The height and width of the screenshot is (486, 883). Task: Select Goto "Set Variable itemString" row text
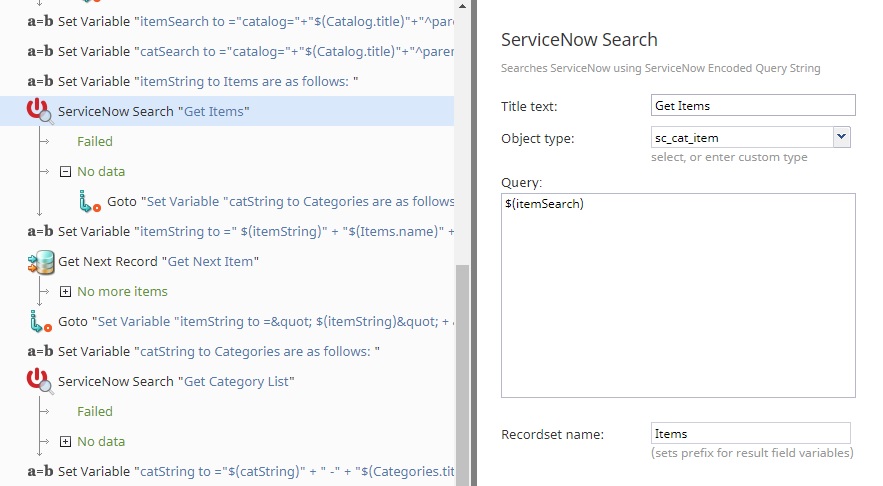(256, 322)
